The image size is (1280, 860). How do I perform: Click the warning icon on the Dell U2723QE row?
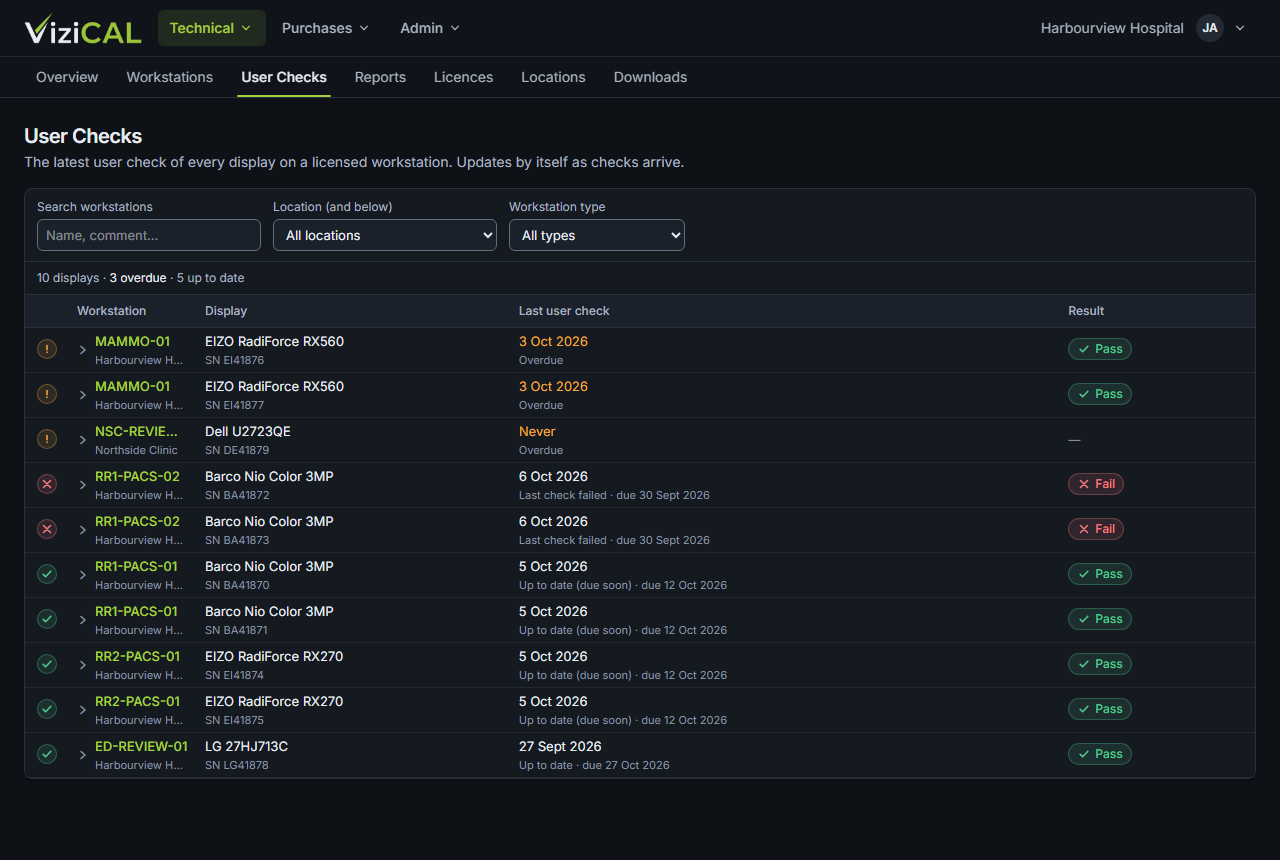click(47, 440)
